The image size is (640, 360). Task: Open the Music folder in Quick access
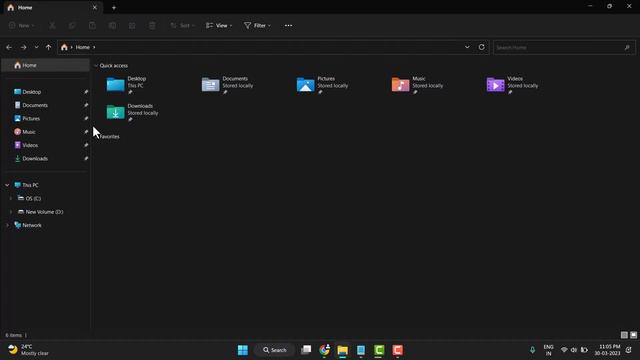point(418,85)
